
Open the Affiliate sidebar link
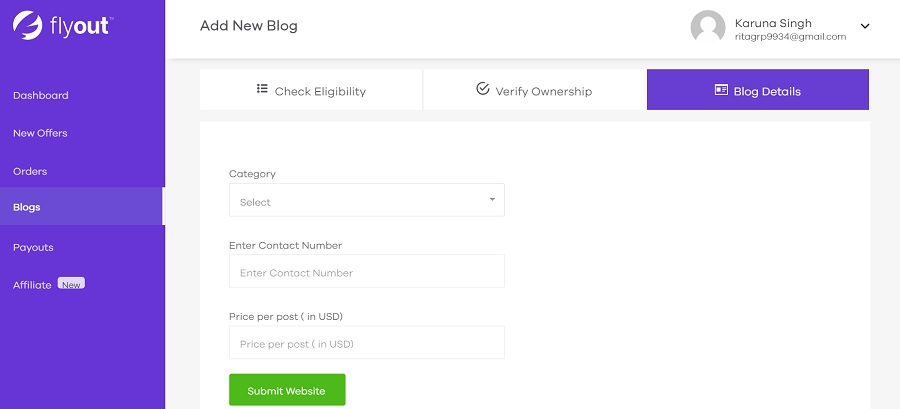32,285
